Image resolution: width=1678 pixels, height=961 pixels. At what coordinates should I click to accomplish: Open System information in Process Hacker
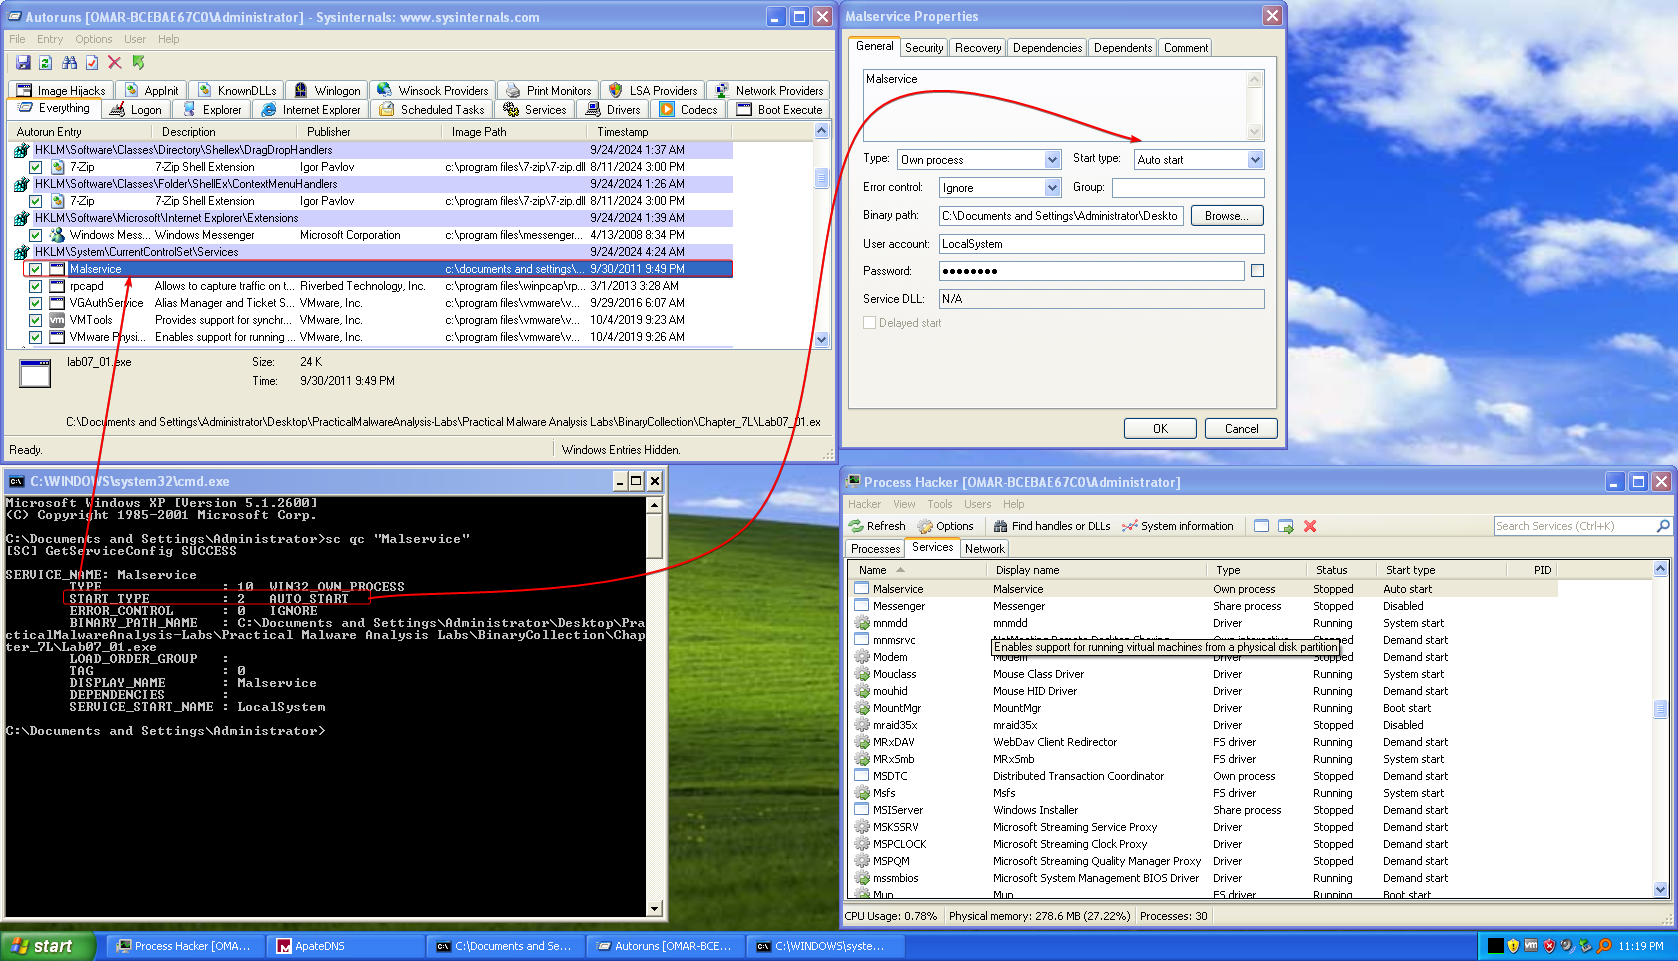click(x=1178, y=526)
